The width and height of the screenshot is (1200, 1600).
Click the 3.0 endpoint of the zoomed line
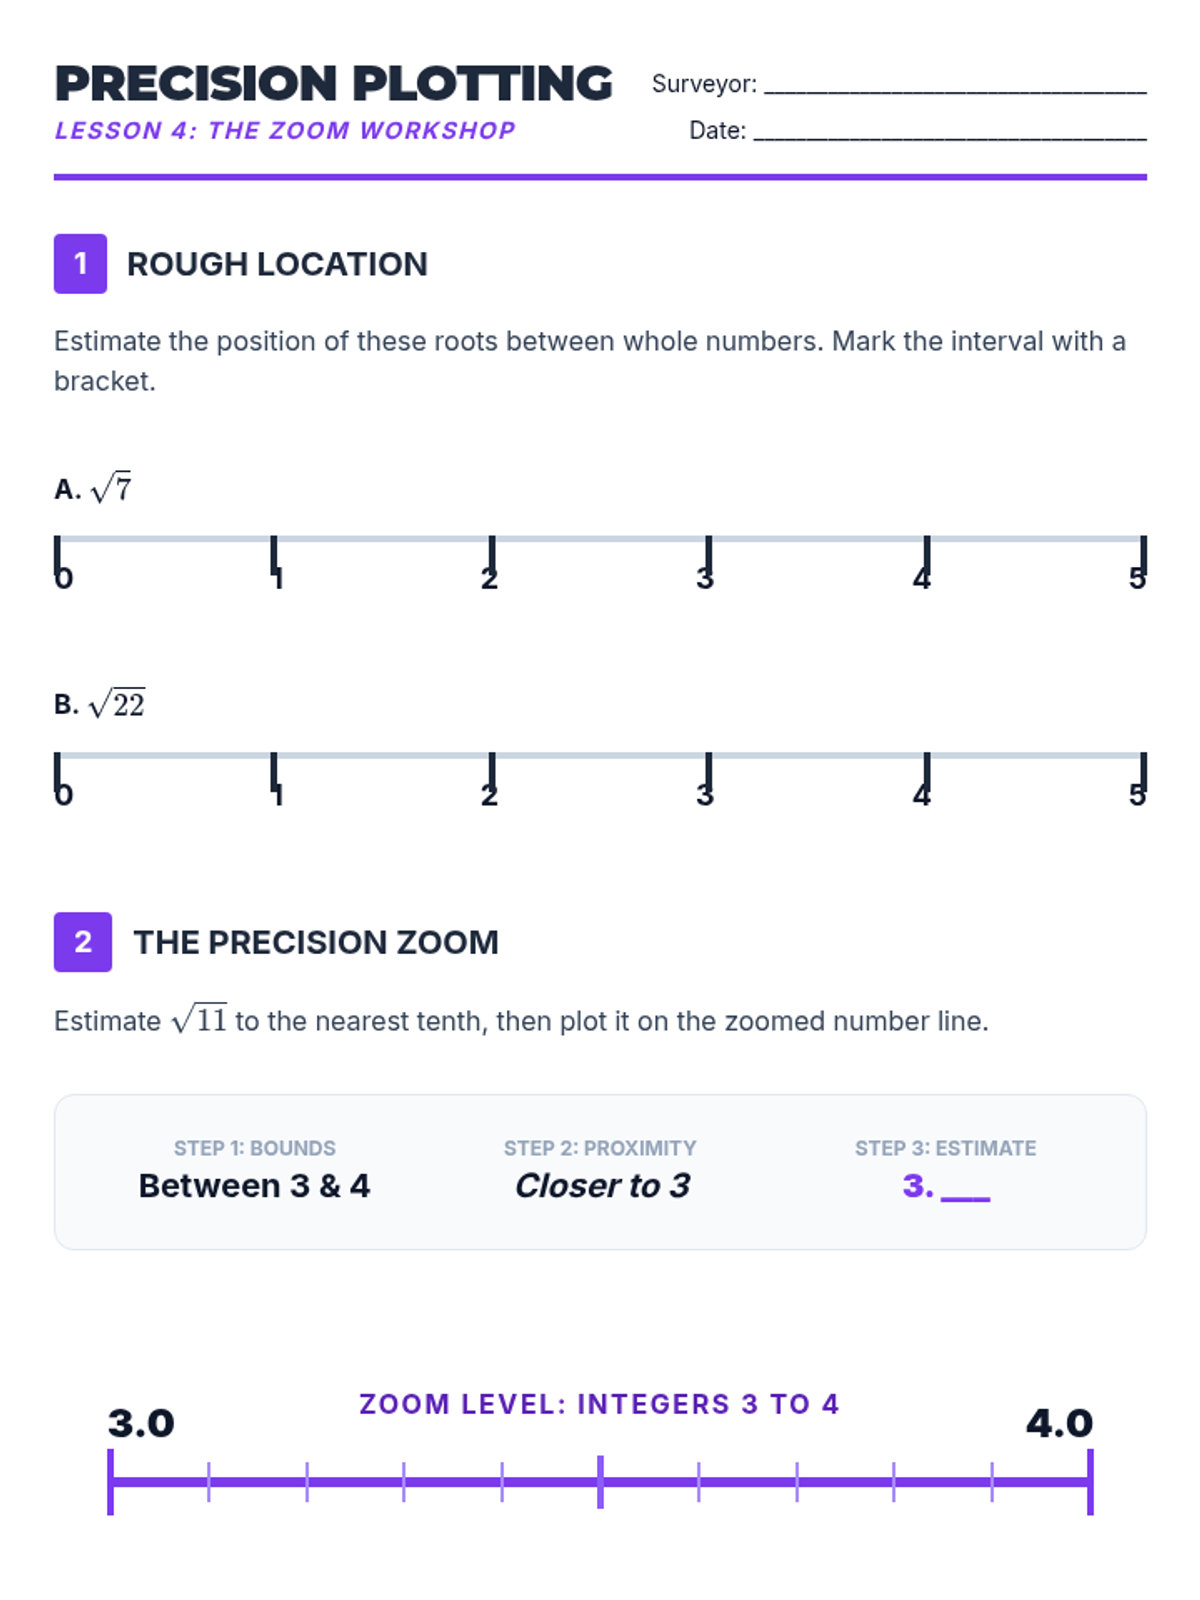110,1481
